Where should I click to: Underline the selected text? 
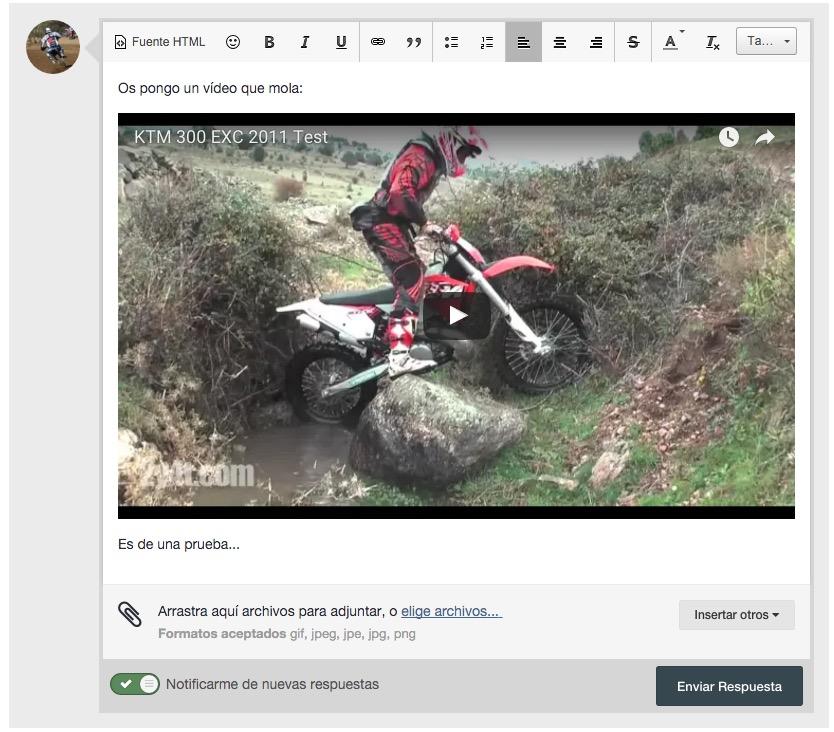coord(341,42)
